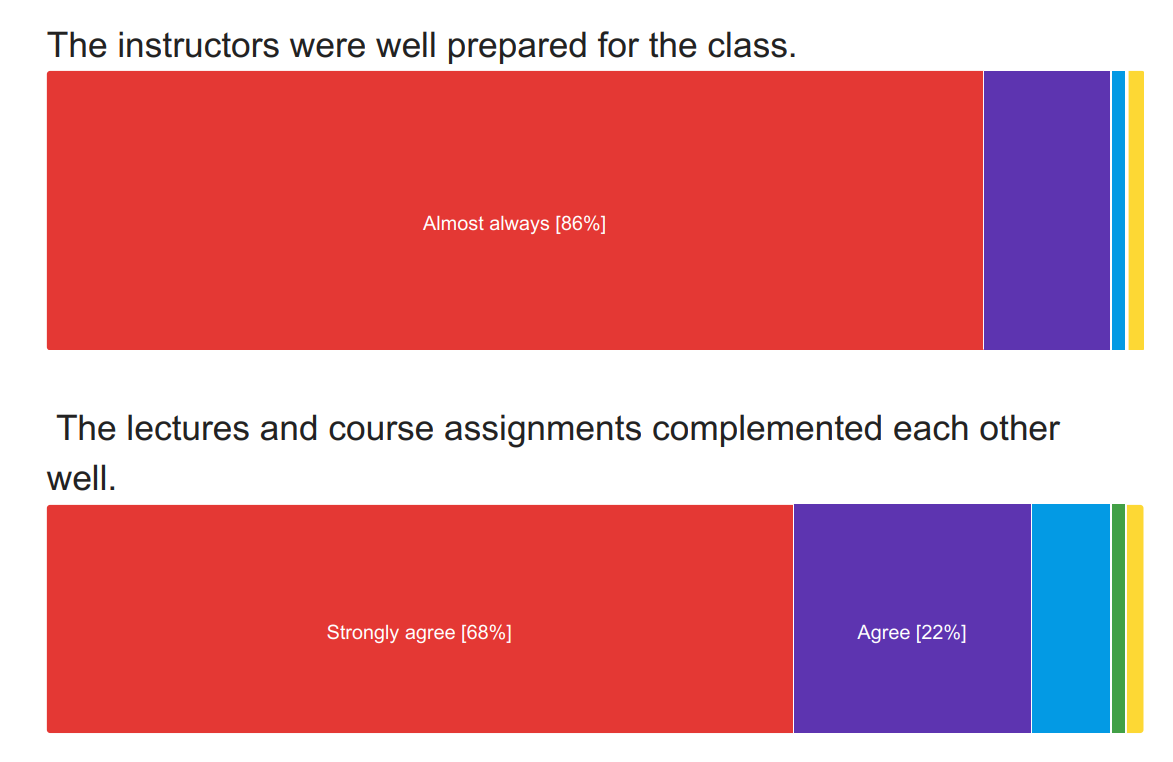The image size is (1173, 762).
Task: Click the 'Agree [22%]' label text
Action: 911,633
